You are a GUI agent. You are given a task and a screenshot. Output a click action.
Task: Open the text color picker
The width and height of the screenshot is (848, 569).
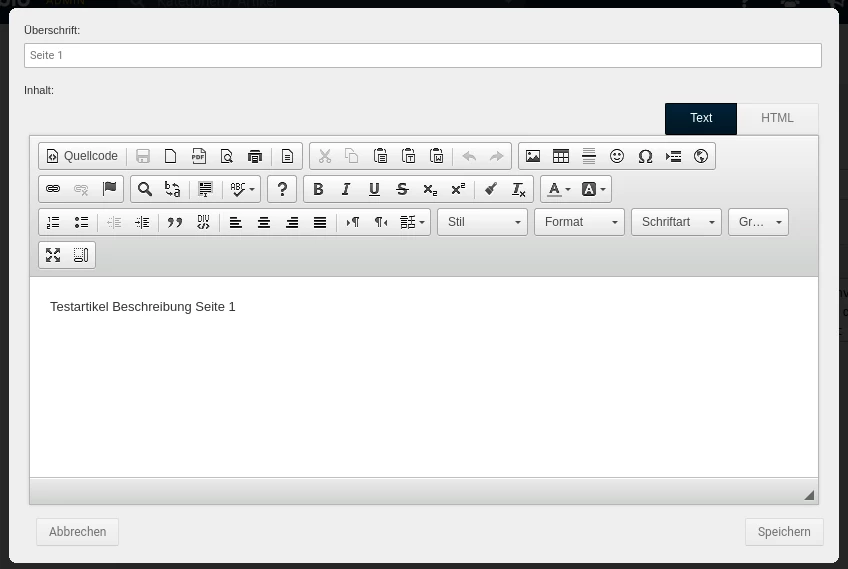[559, 189]
